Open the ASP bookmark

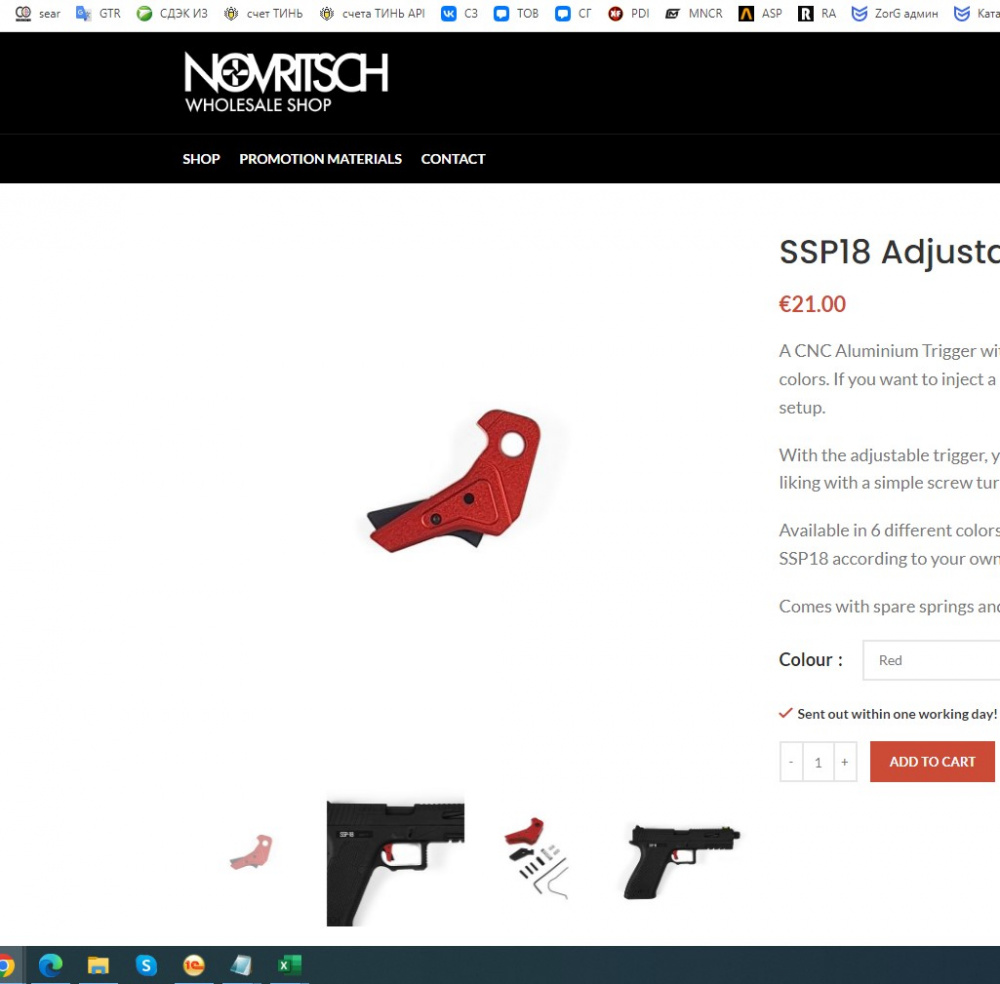click(760, 13)
